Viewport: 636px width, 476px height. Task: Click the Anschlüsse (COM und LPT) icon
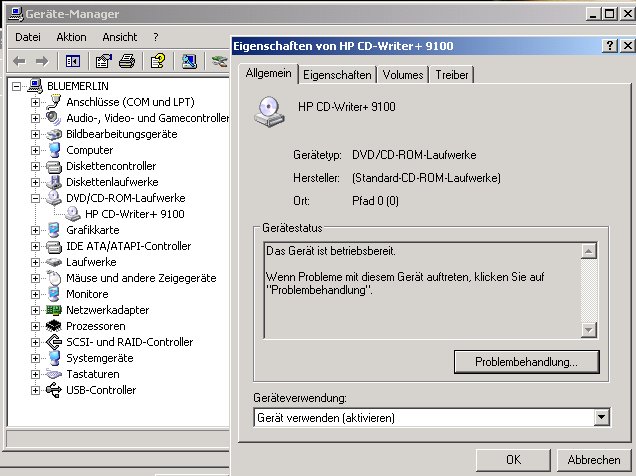tap(54, 102)
